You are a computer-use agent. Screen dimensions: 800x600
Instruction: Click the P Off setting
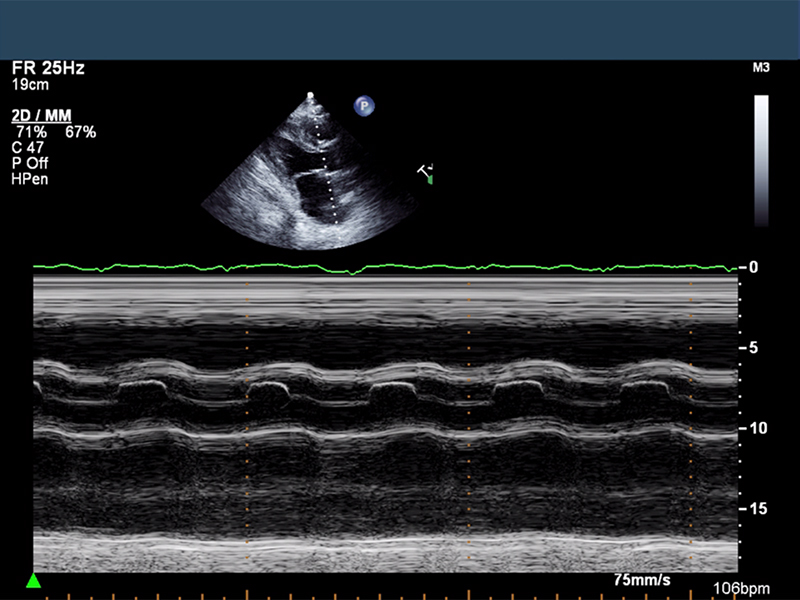point(30,163)
